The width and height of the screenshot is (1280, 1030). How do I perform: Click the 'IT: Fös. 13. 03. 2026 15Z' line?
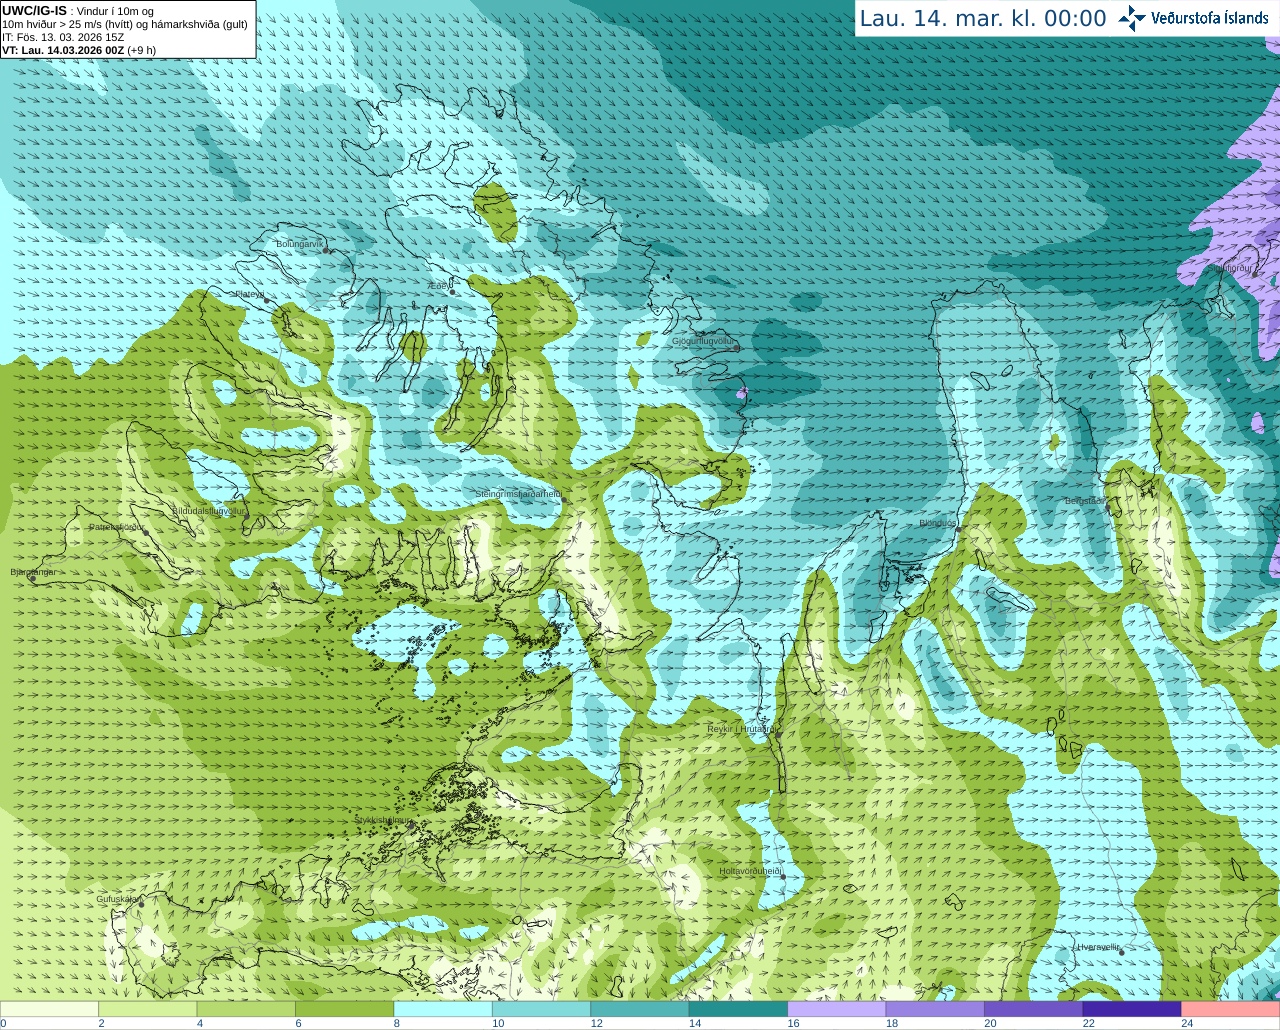point(63,37)
